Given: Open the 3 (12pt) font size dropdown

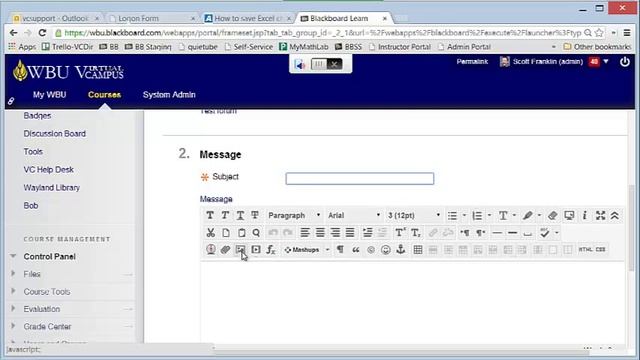Looking at the screenshot, I should tap(414, 216).
